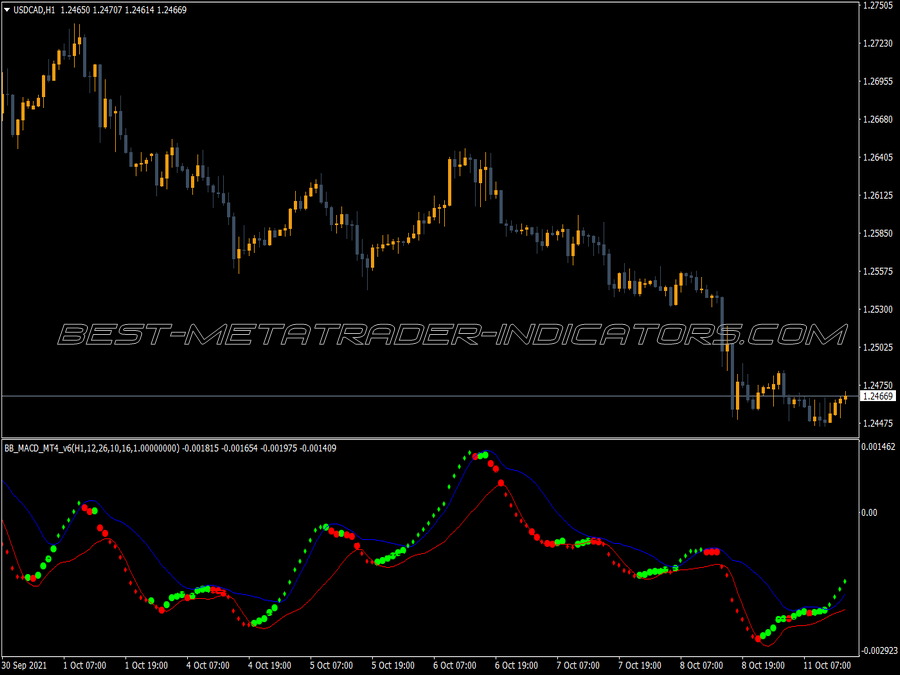Screen dimensions: 900x675
Task: Click the 4 Oct 07:00 time label
Action: point(208,665)
